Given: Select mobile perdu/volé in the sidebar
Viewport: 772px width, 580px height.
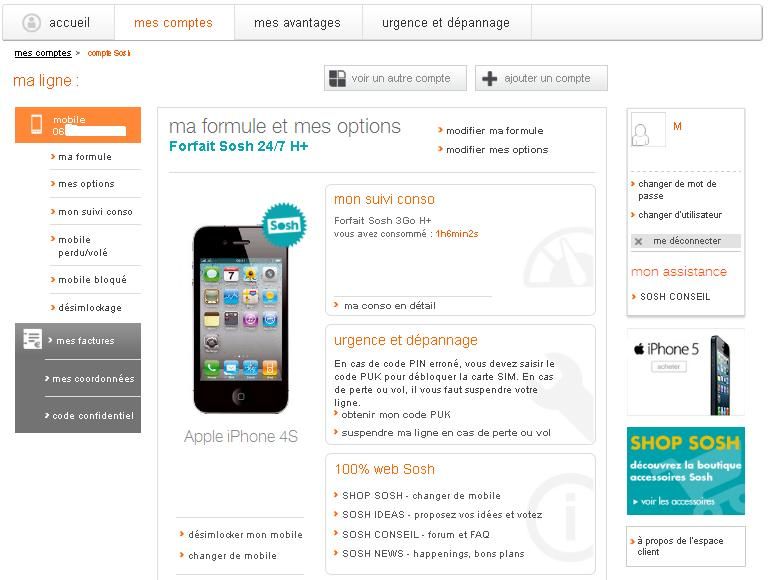Looking at the screenshot, I should pyautogui.click(x=83, y=246).
